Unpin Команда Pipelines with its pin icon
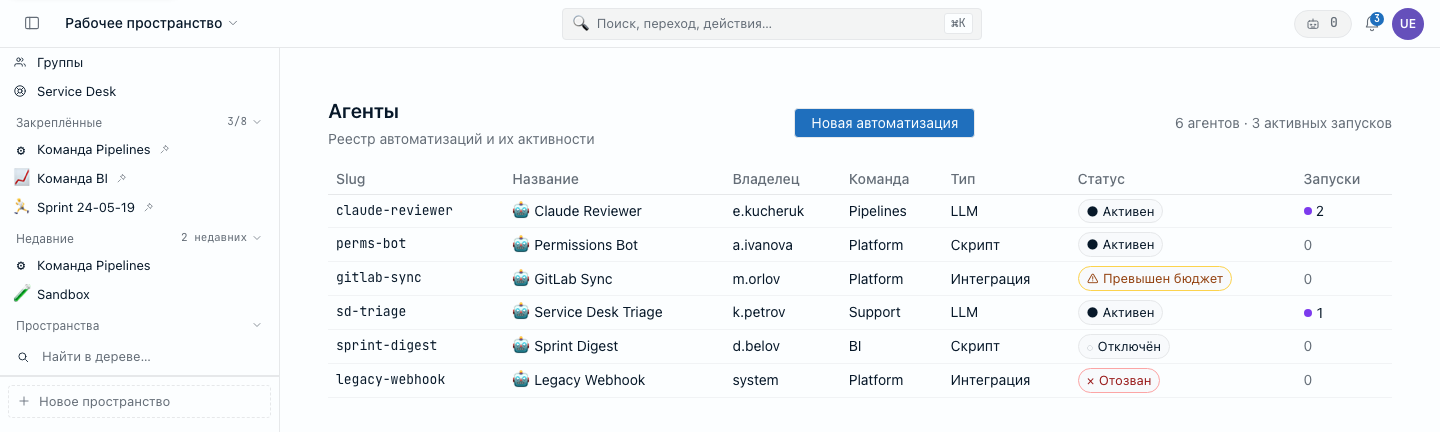 click(165, 150)
